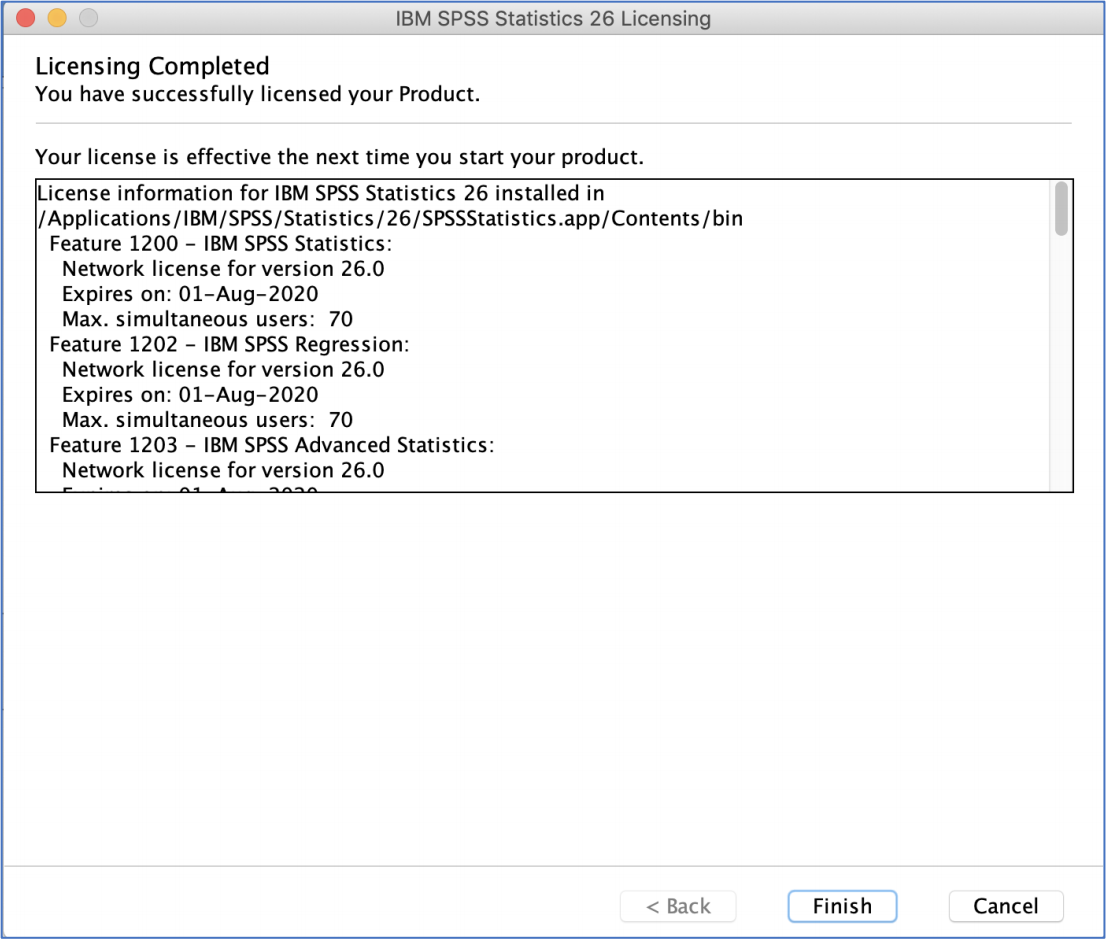Click "Network license for version 26.0" under Feature 1203
This screenshot has height=942, width=1110.
point(224,471)
